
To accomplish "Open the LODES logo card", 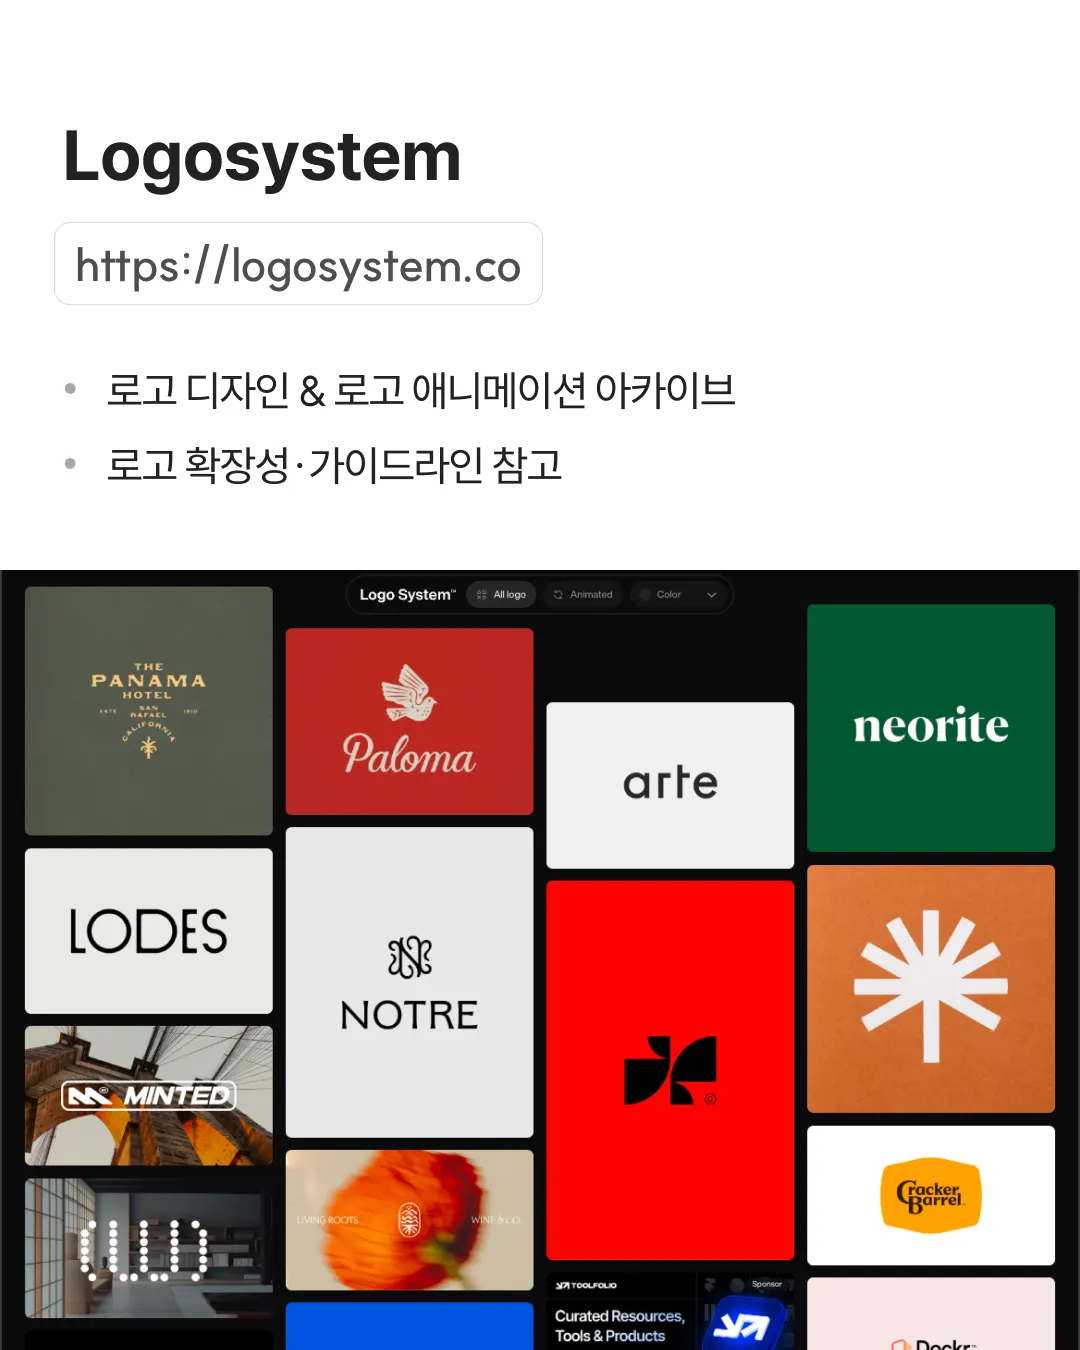I will (149, 931).
